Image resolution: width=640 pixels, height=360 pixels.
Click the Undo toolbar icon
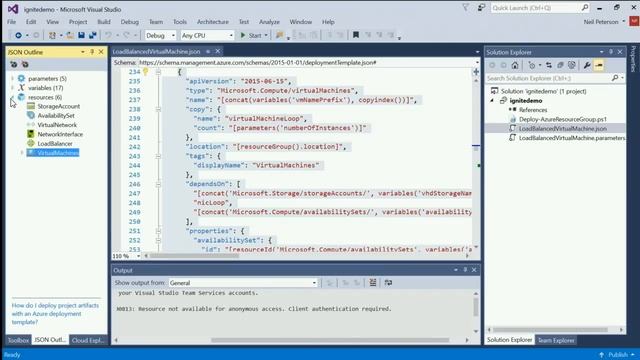coord(108,36)
